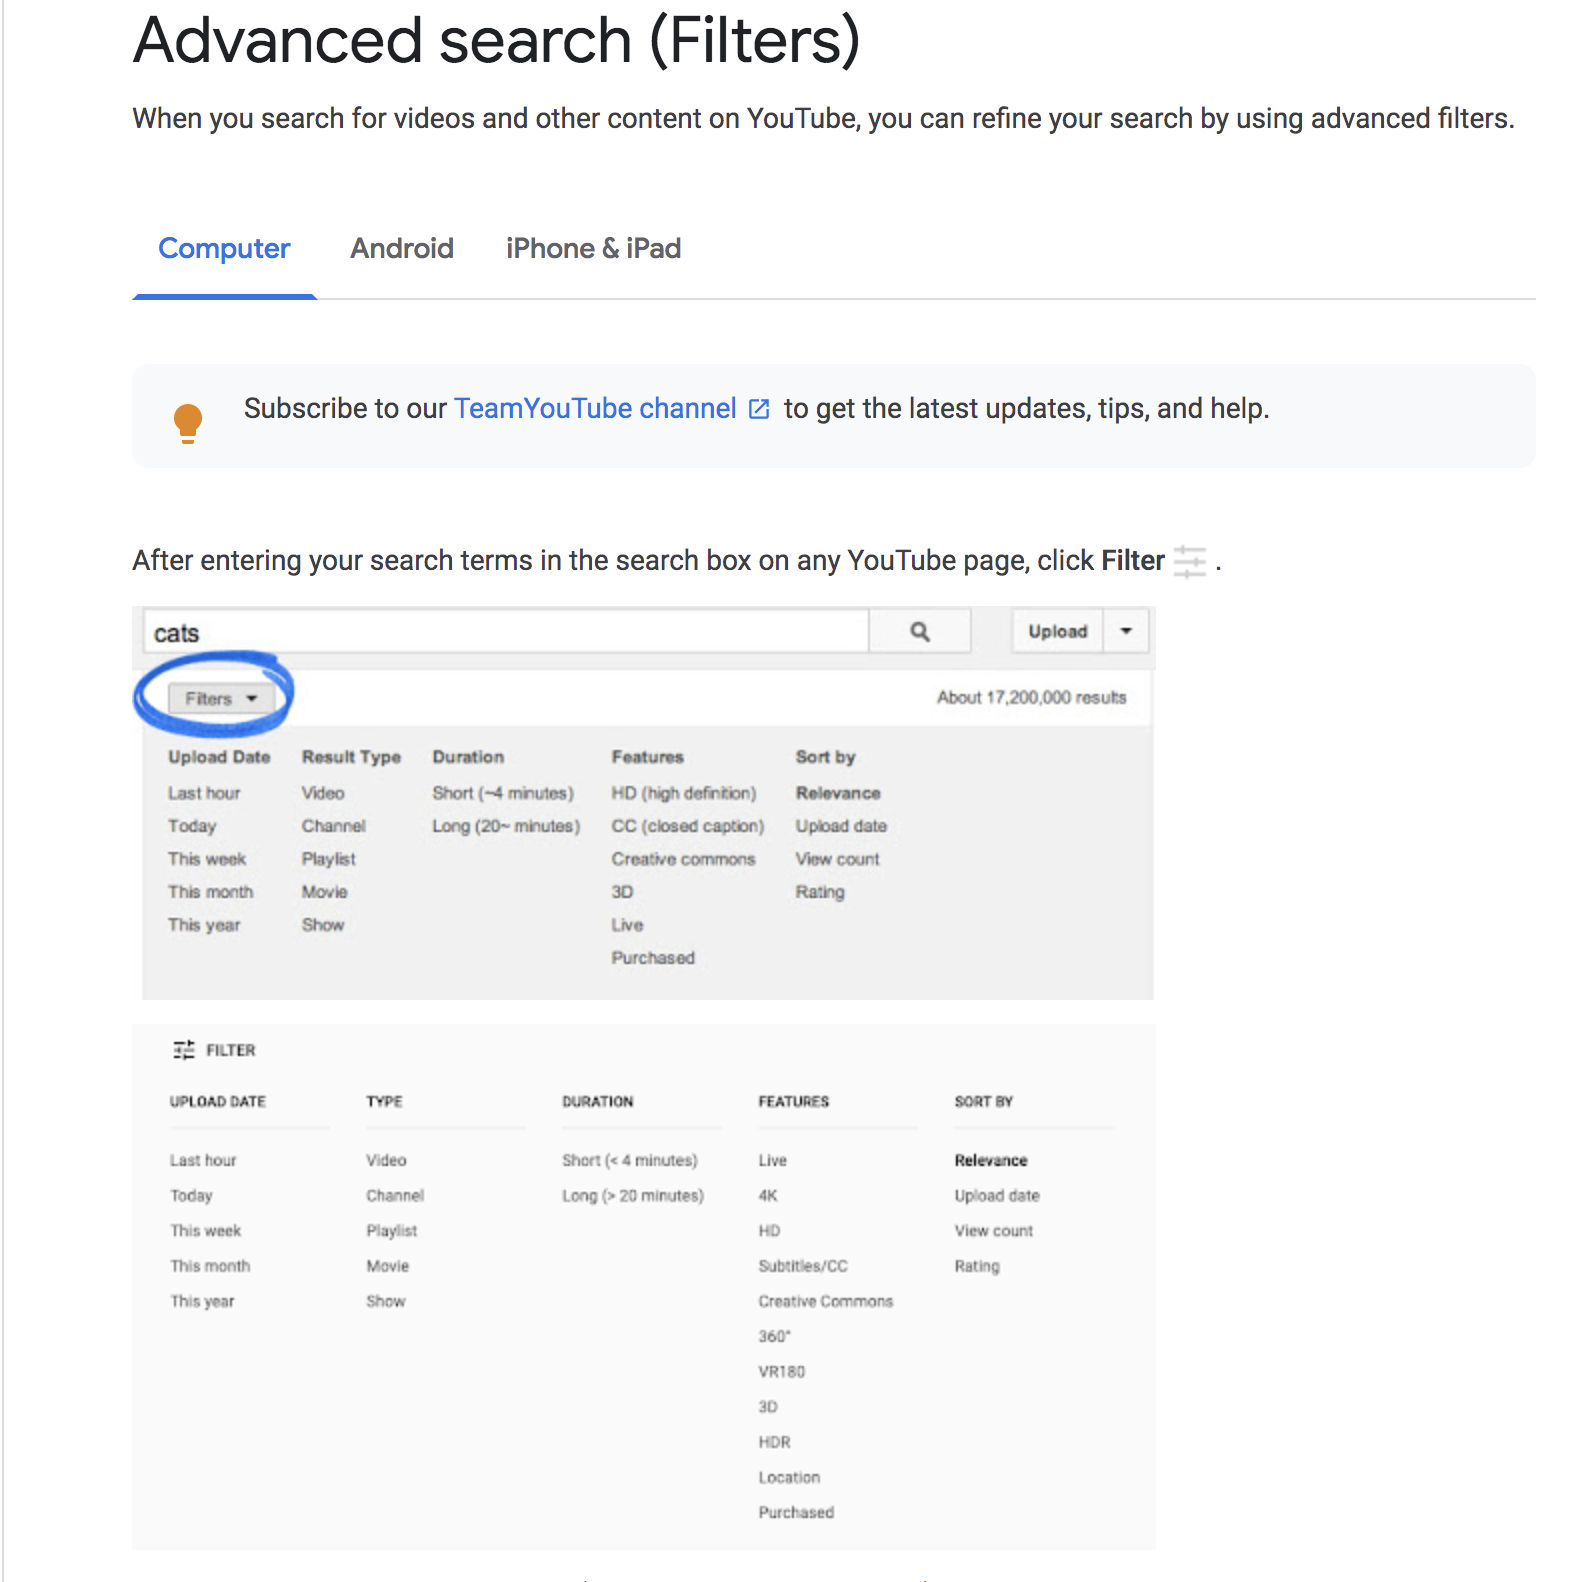Select the HD (high definition) feature filter

click(684, 792)
